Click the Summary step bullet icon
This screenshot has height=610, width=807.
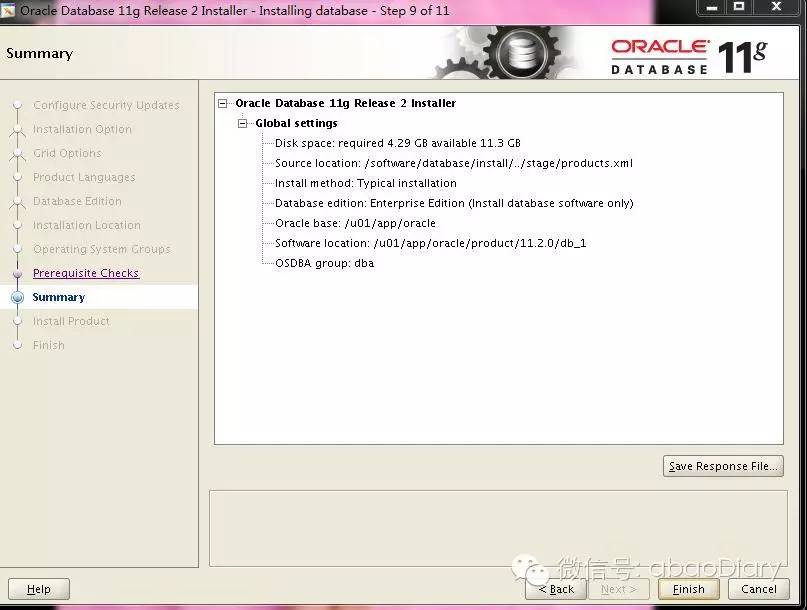coord(17,297)
